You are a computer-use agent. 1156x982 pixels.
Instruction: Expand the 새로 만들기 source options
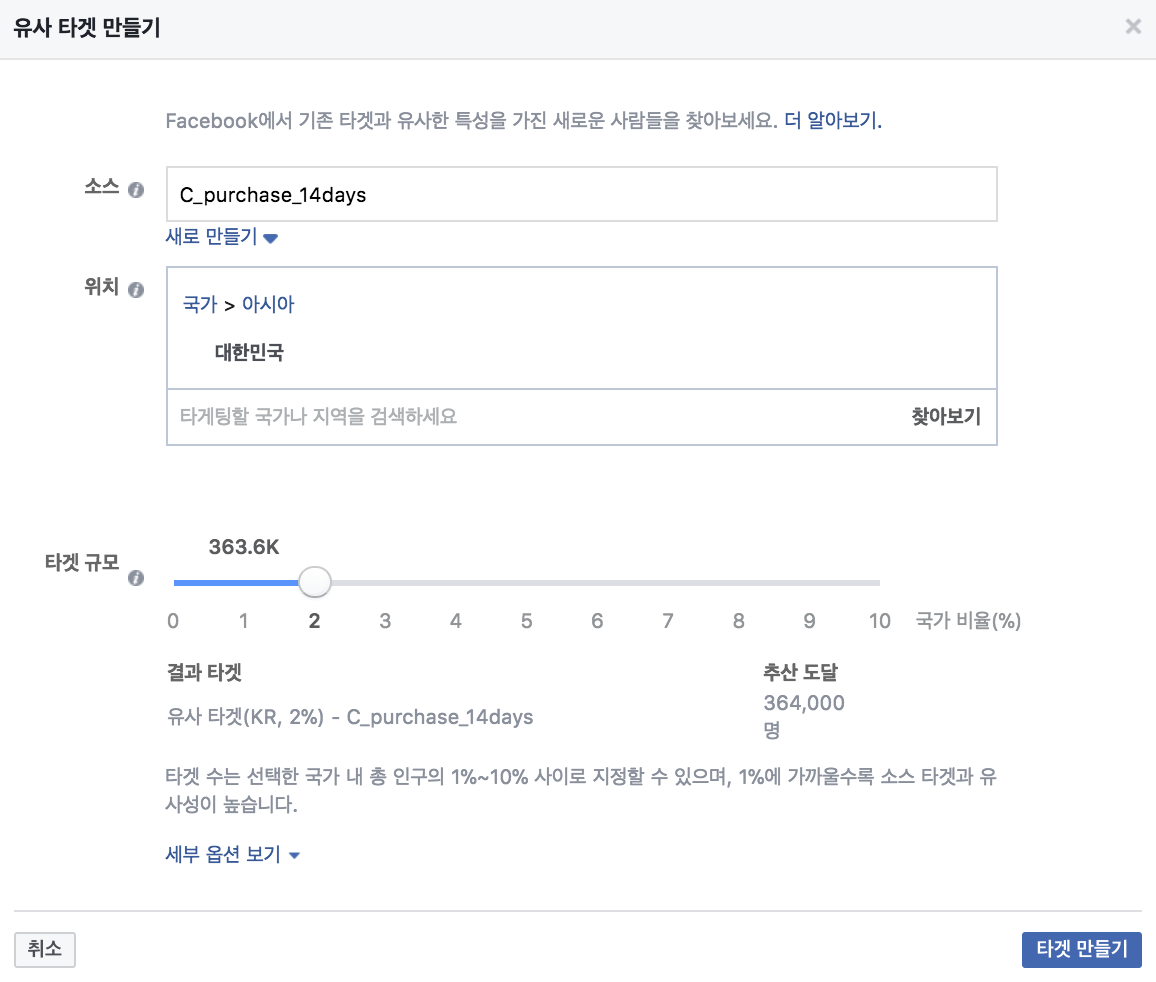pos(210,237)
